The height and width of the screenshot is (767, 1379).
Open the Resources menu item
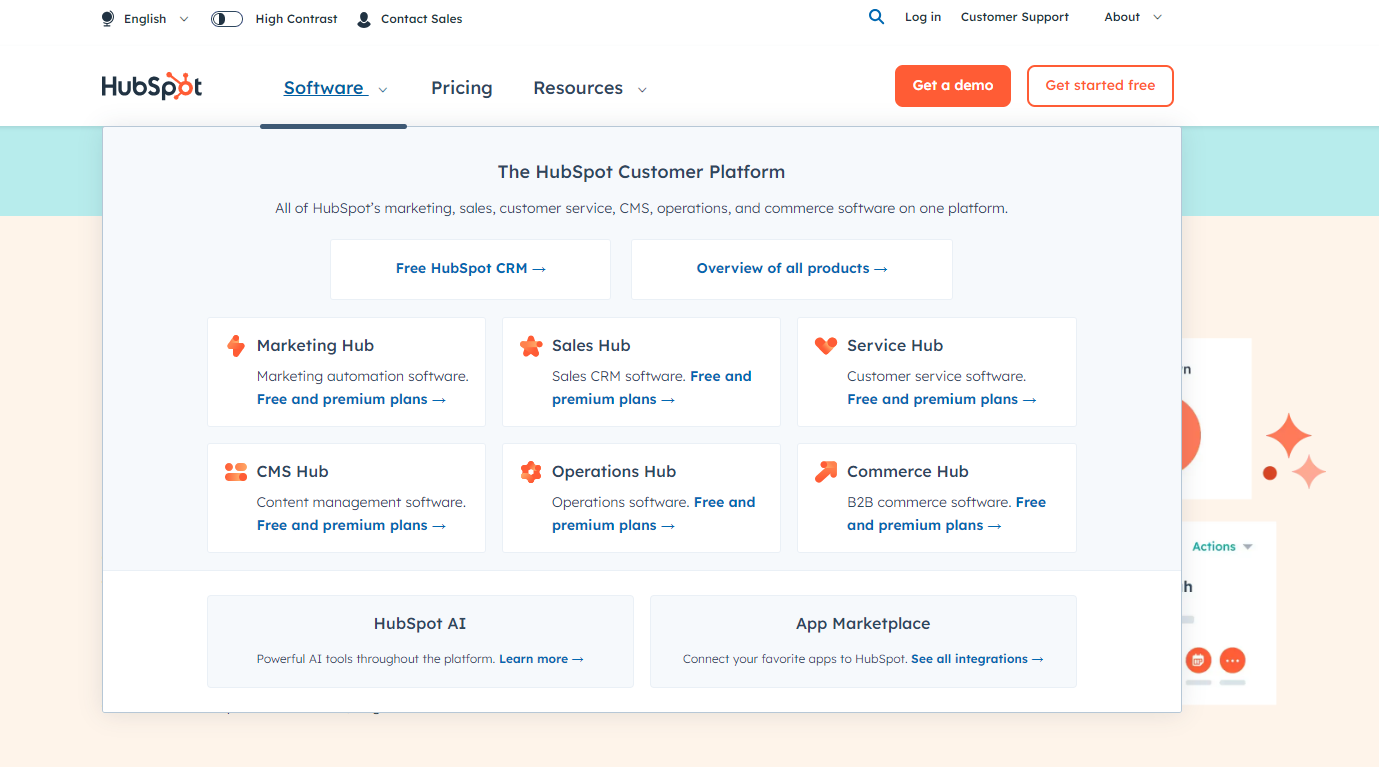(578, 88)
